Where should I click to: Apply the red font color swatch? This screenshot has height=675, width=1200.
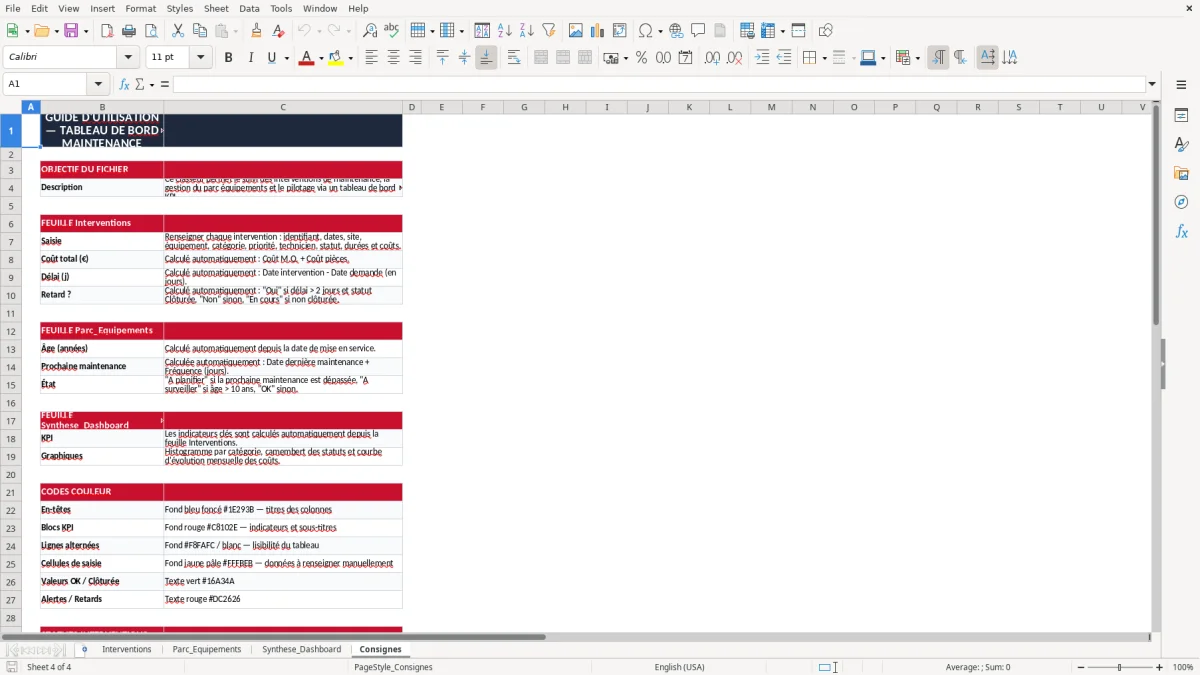(x=305, y=58)
